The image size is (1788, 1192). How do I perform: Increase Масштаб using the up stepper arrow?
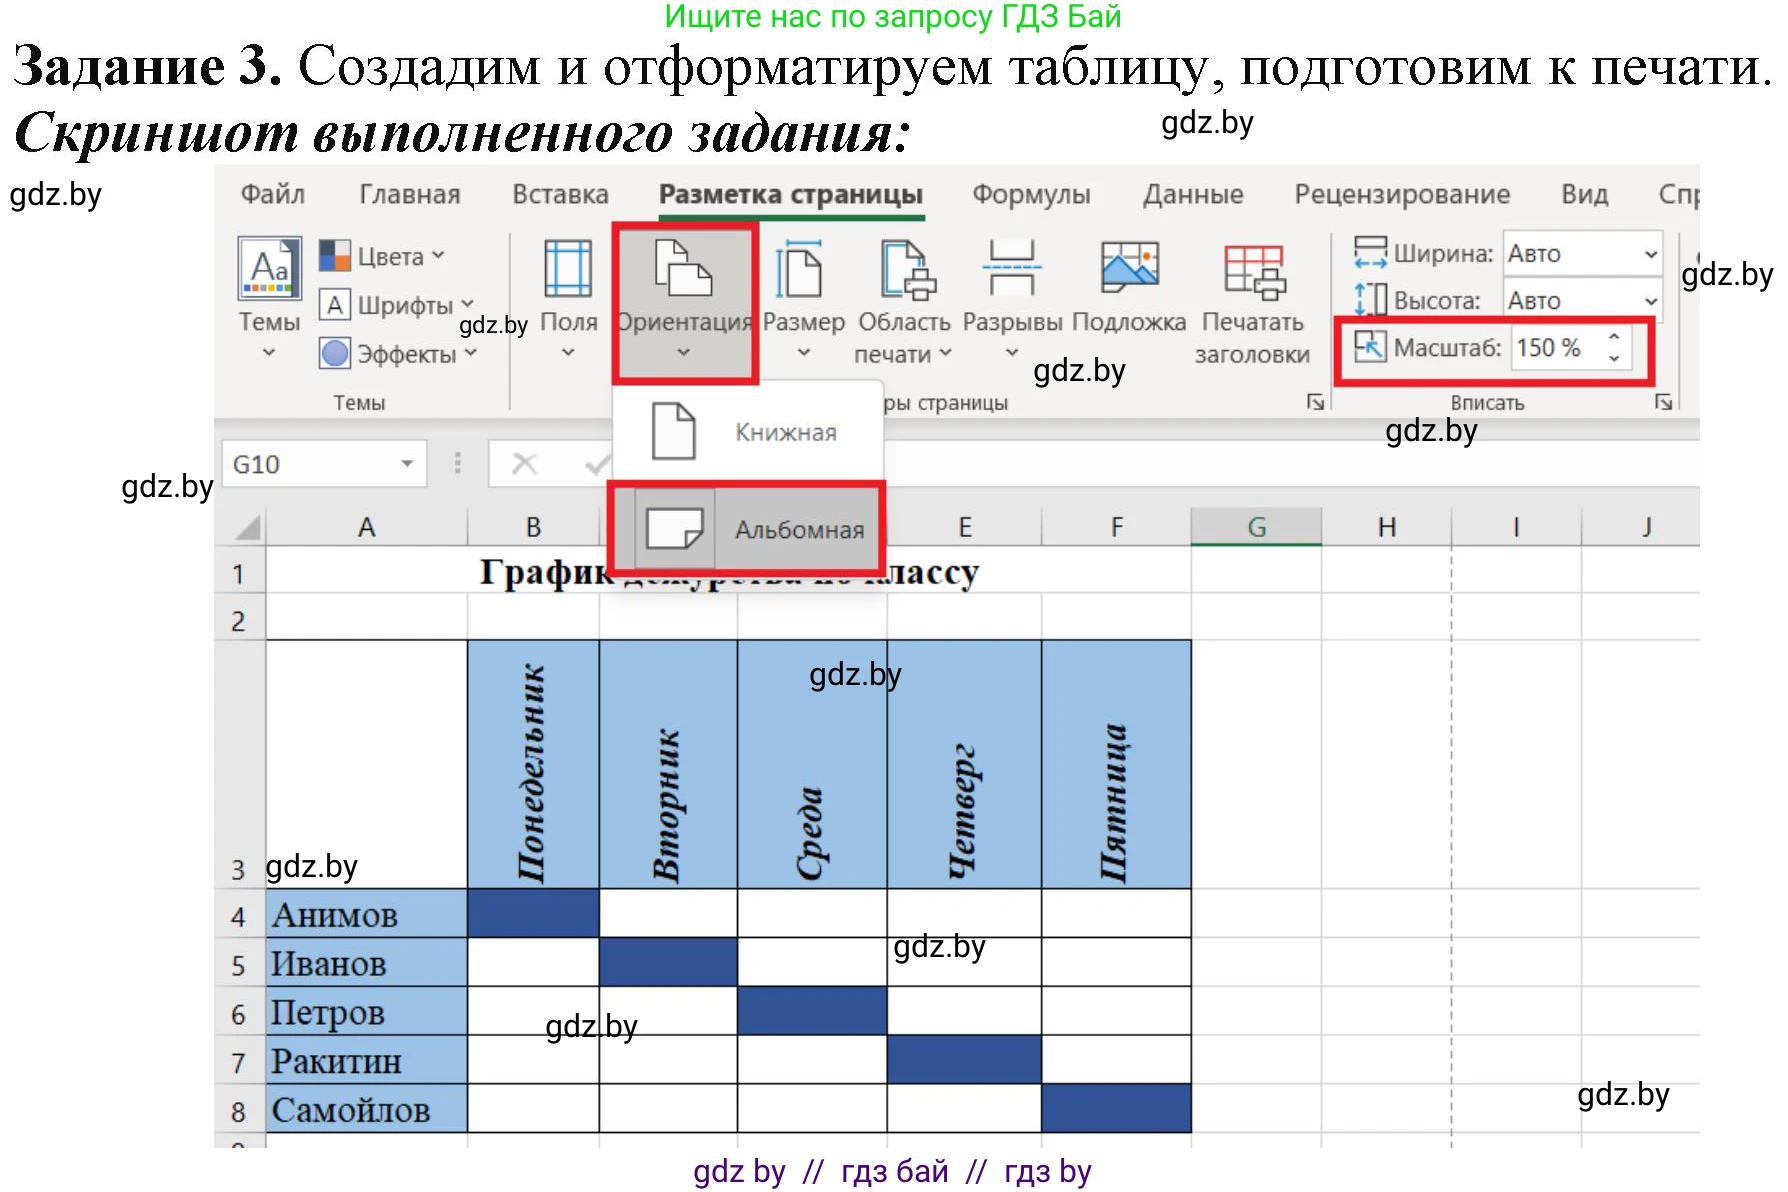[x=1614, y=337]
